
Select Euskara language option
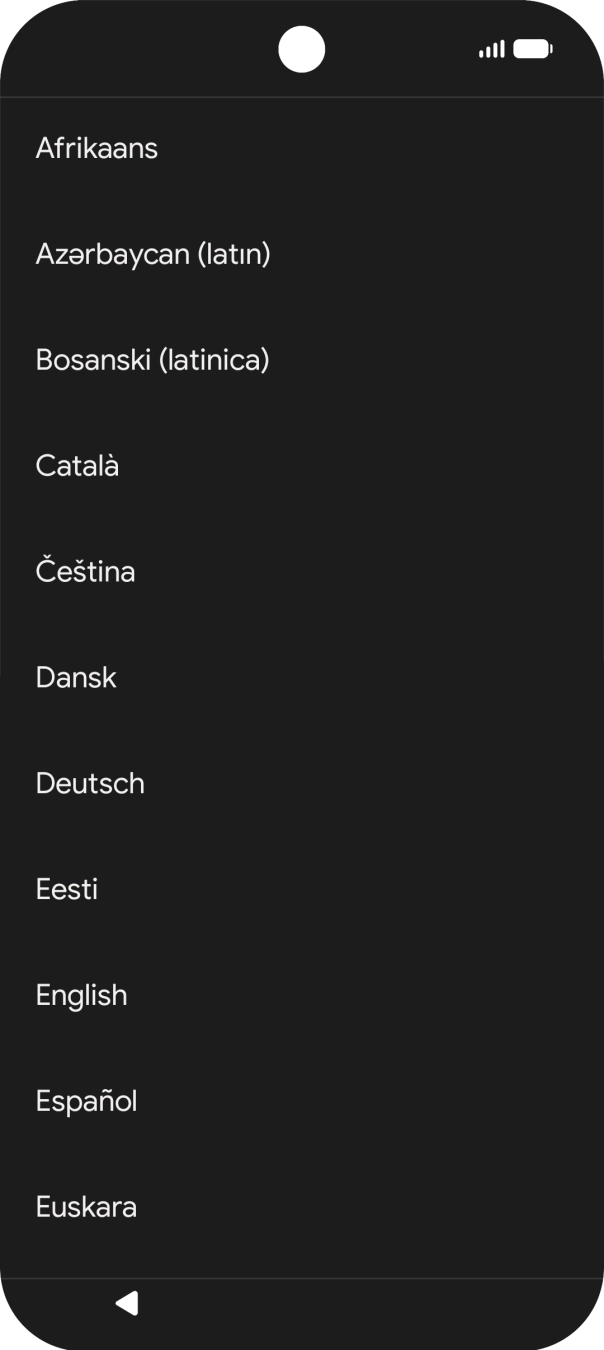tap(86, 1208)
